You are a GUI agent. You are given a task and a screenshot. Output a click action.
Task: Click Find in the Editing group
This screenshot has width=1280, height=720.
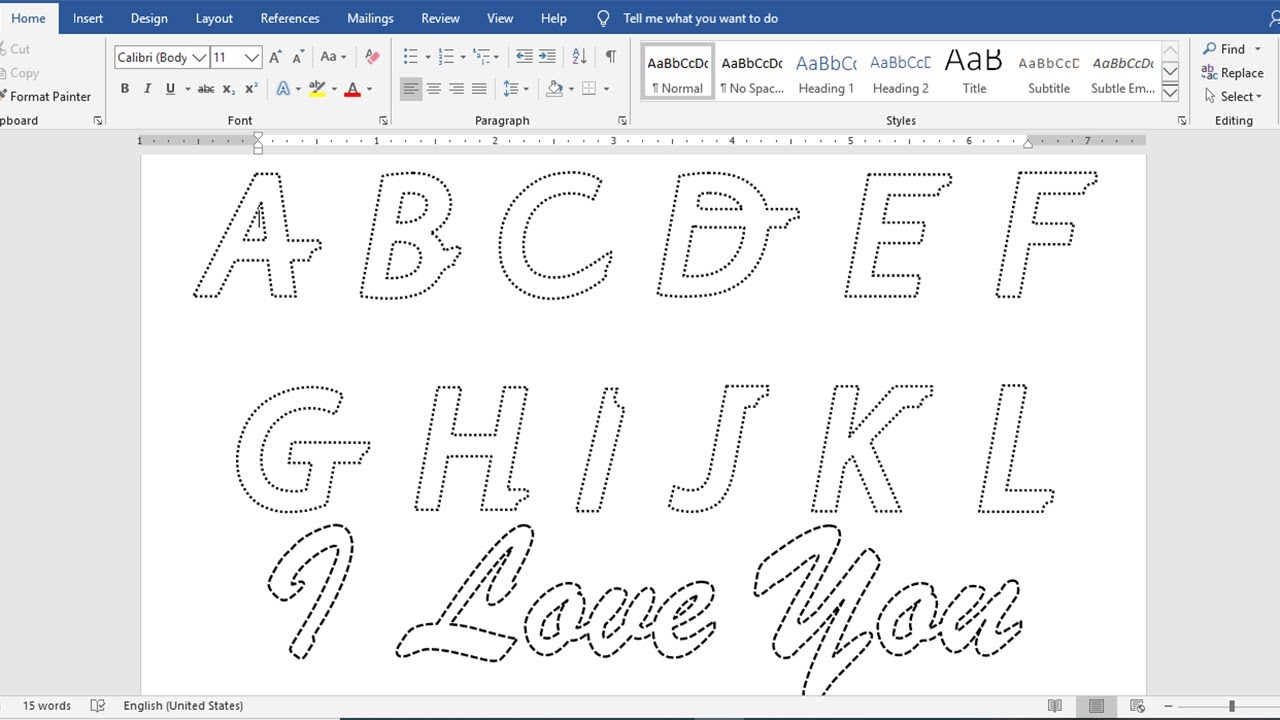1225,49
